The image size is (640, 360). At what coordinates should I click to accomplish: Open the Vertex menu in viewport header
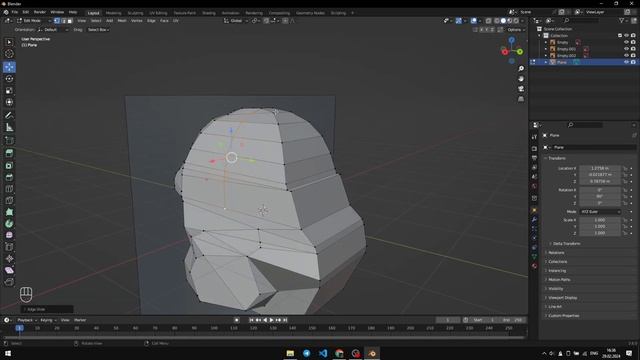coord(136,20)
